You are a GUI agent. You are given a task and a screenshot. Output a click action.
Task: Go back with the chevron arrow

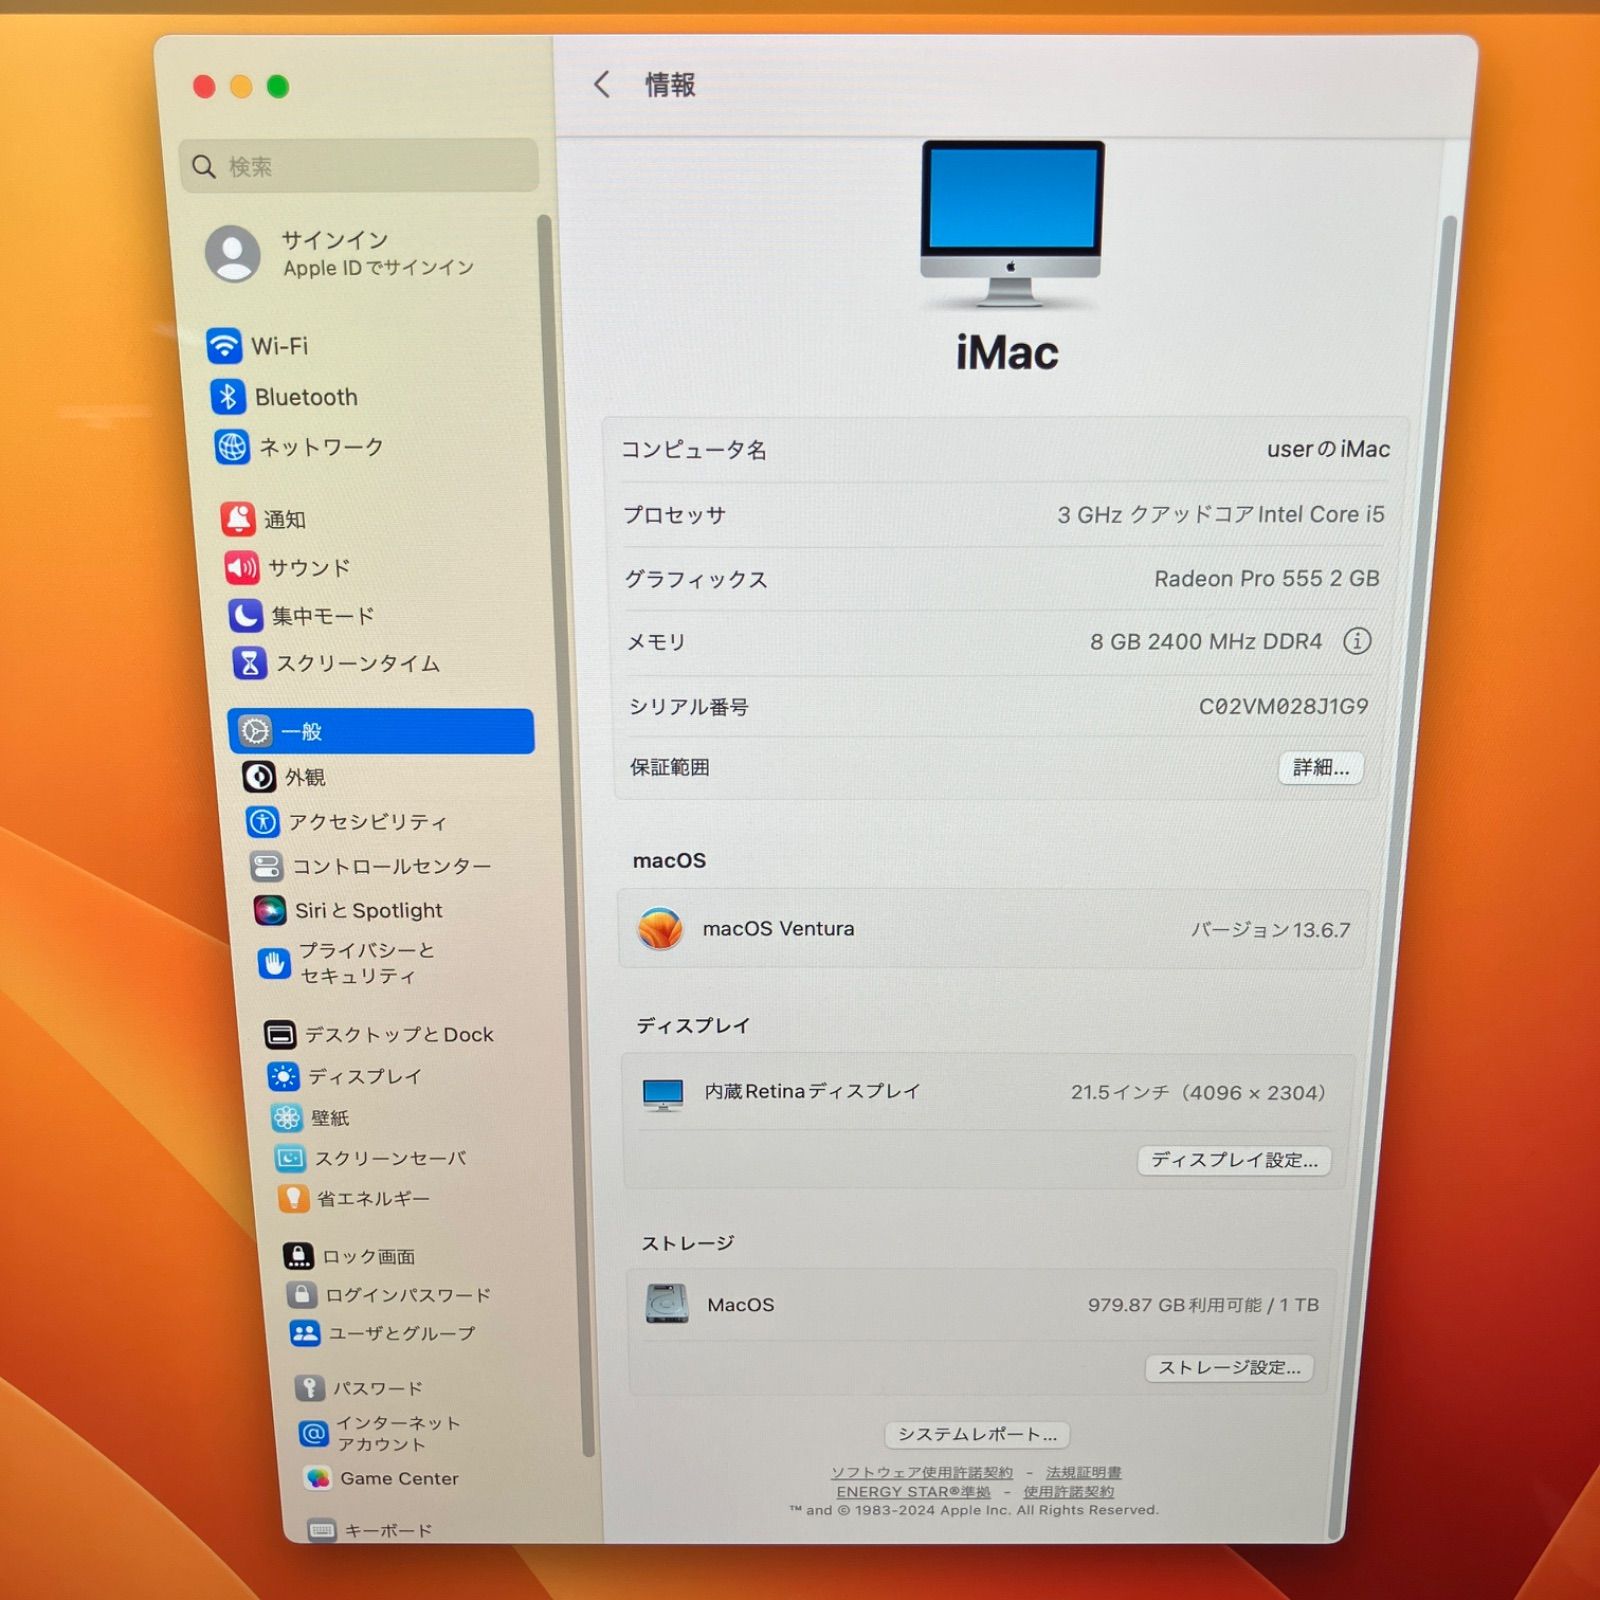[x=601, y=84]
